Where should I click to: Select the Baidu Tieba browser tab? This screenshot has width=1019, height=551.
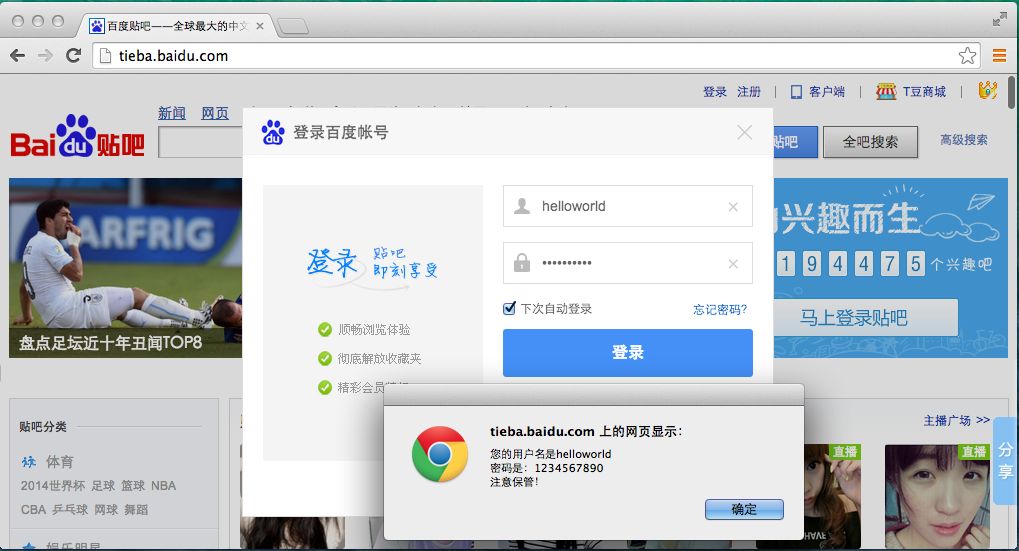(175, 25)
